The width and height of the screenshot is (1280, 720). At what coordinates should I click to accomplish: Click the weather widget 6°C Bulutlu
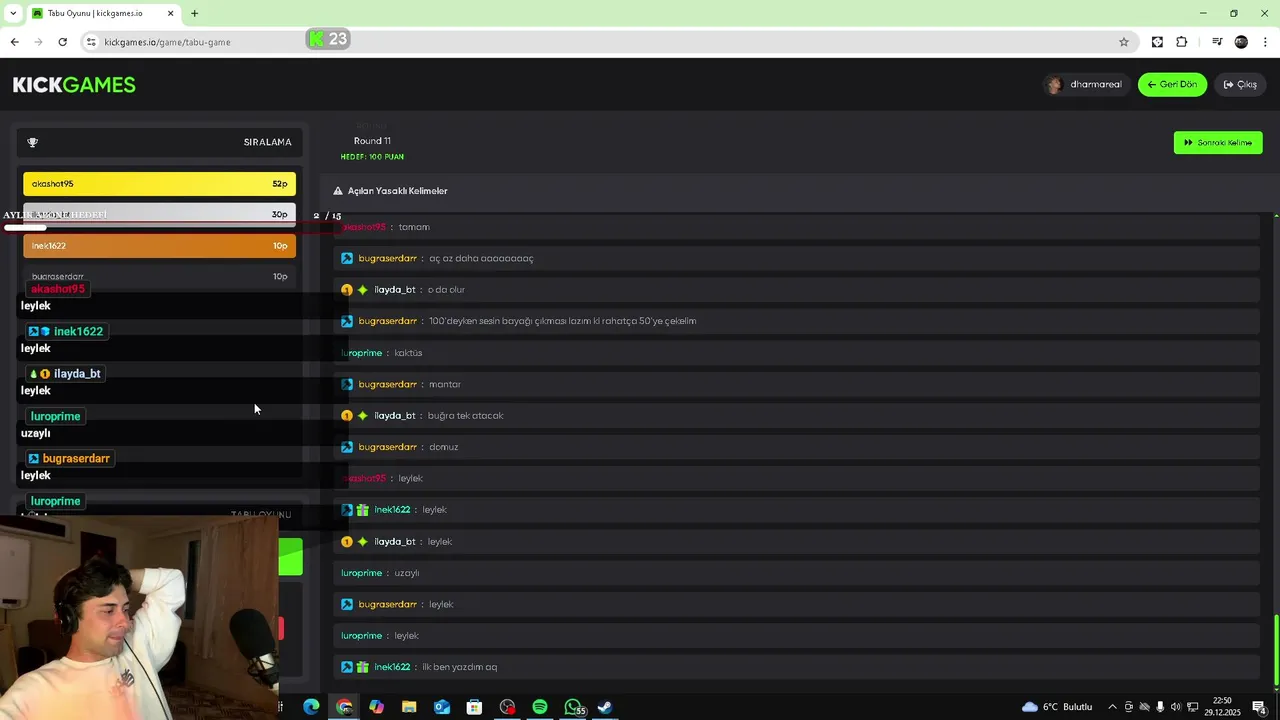[x=1057, y=707]
